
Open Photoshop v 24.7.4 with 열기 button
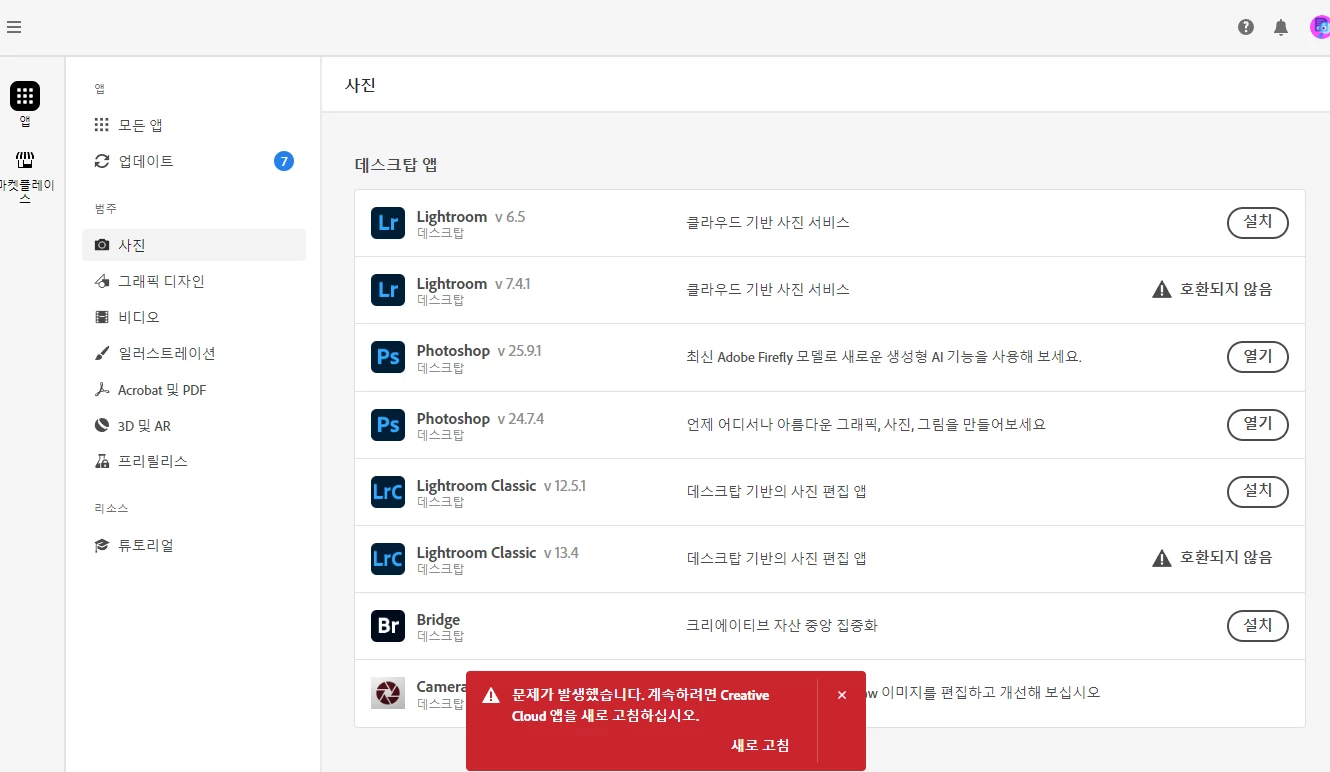1257,425
